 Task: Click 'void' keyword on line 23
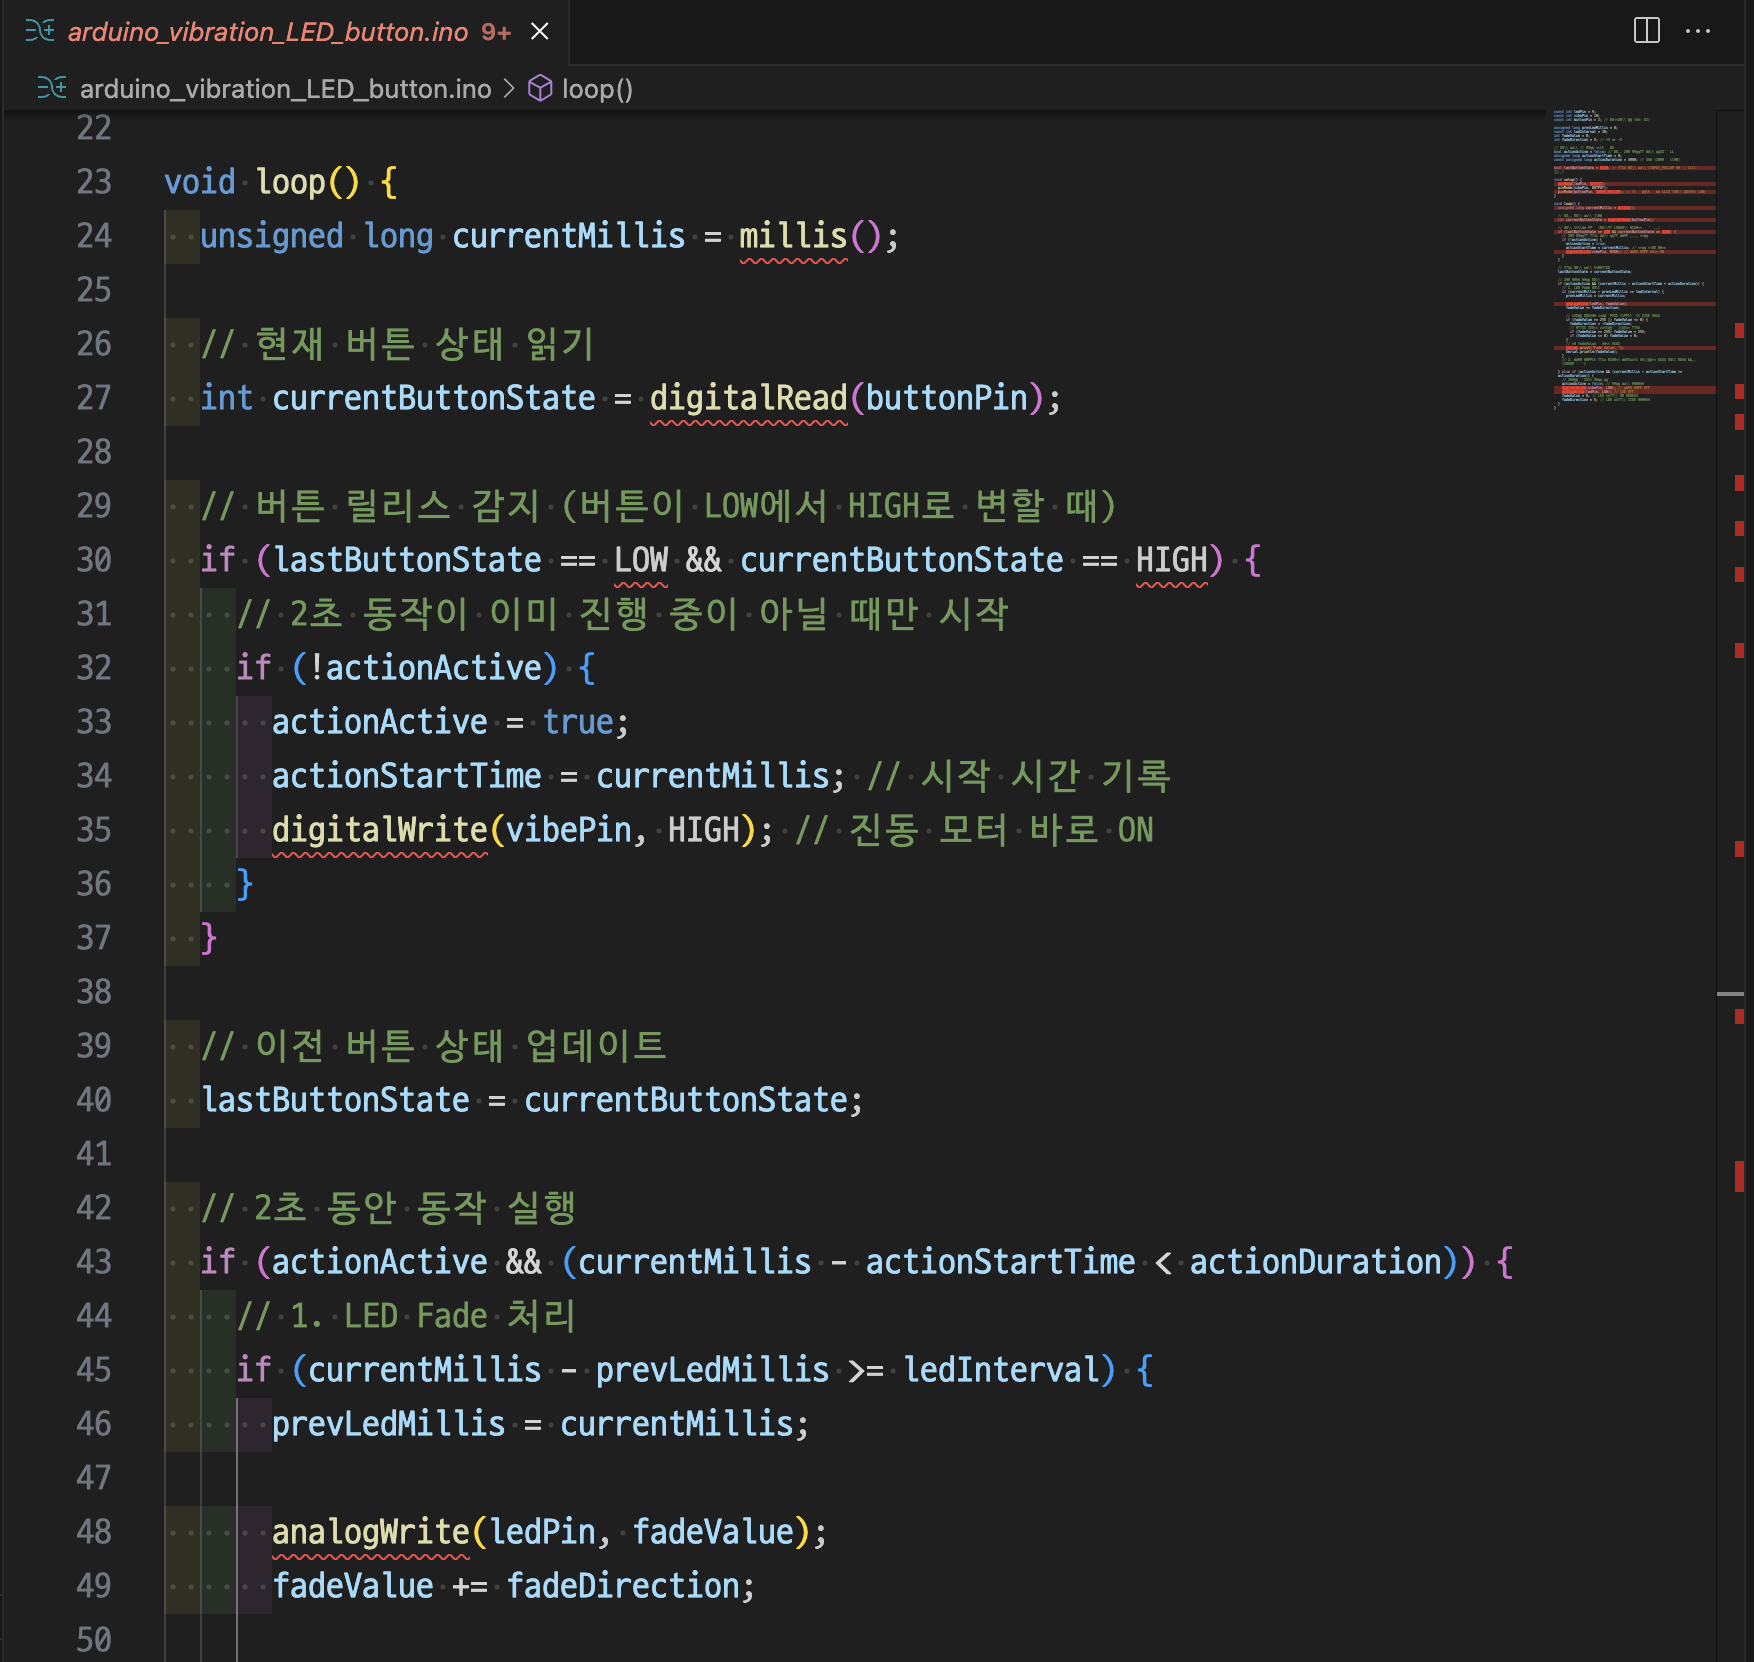click(x=200, y=182)
